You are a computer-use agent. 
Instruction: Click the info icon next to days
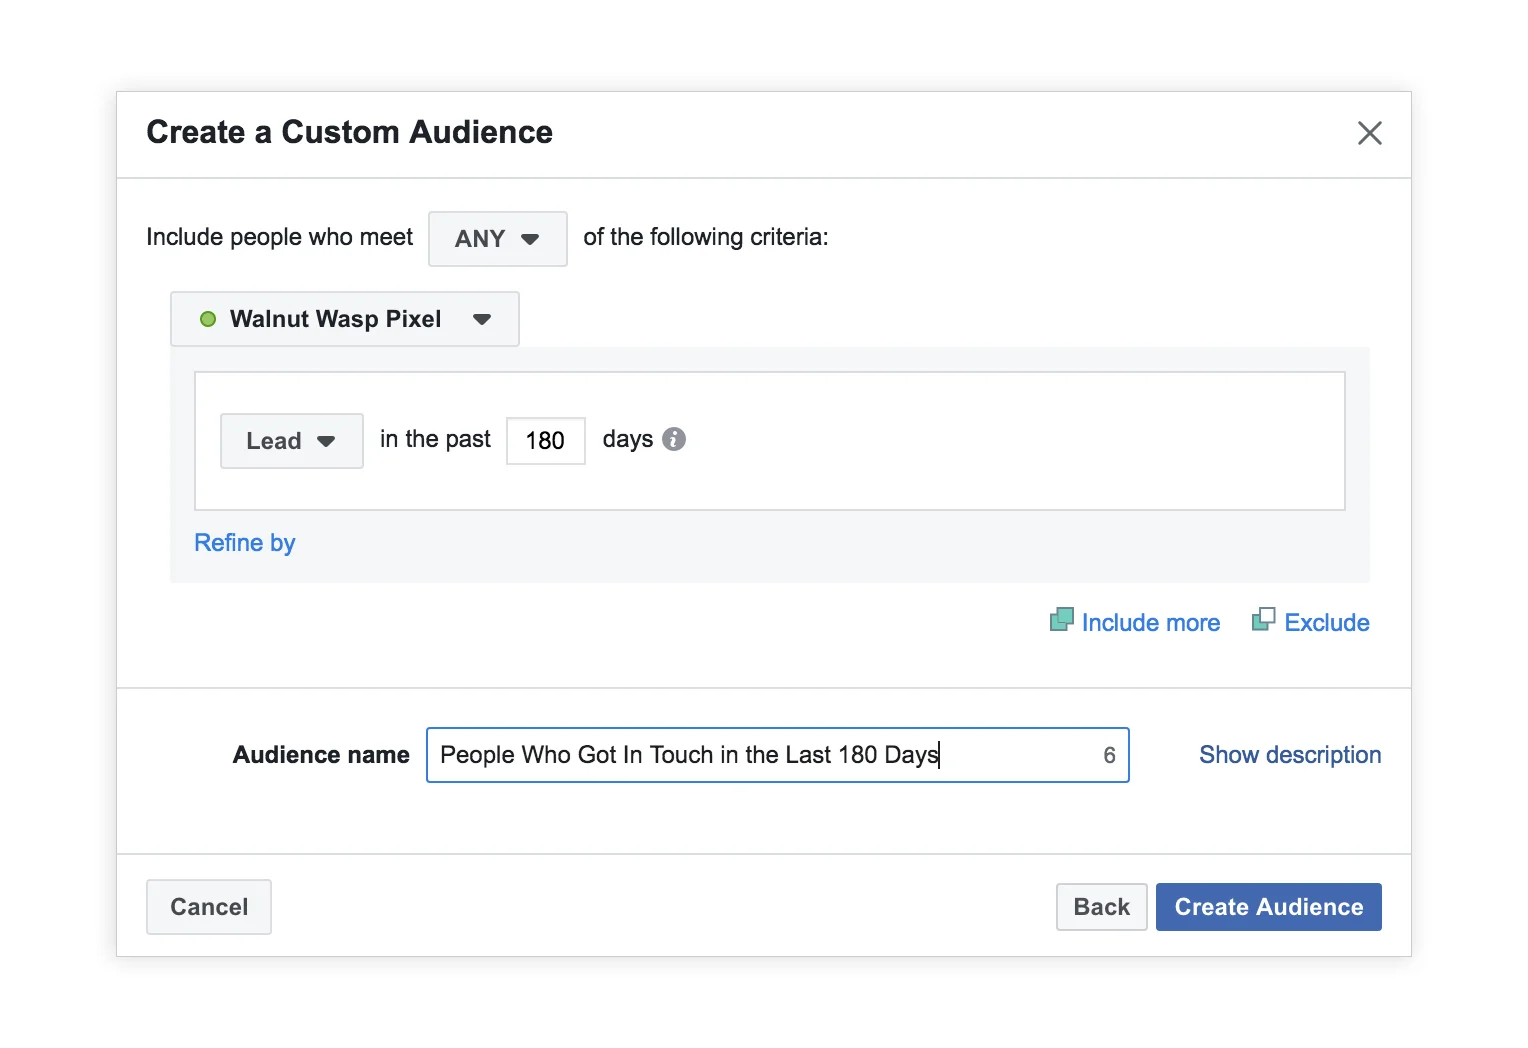(x=674, y=439)
